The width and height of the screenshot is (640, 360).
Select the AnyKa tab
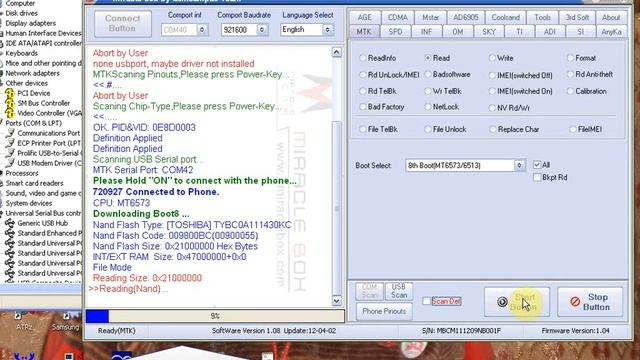[x=611, y=32]
